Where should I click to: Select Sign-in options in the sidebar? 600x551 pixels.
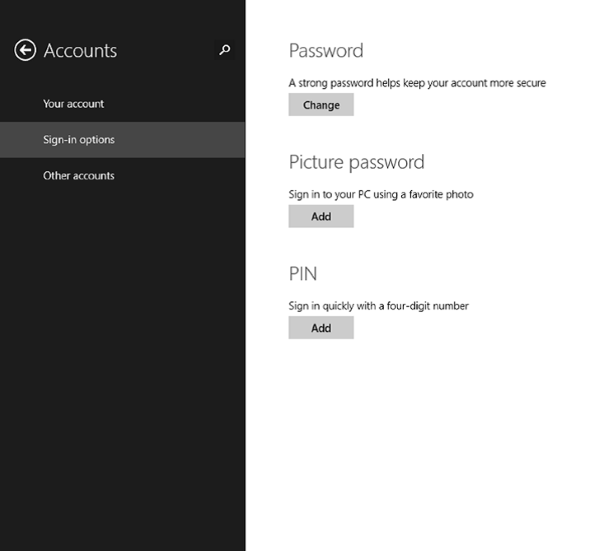[79, 140]
